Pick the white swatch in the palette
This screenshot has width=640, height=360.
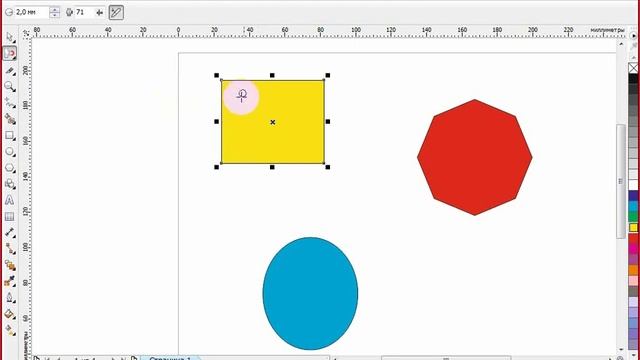point(633,185)
